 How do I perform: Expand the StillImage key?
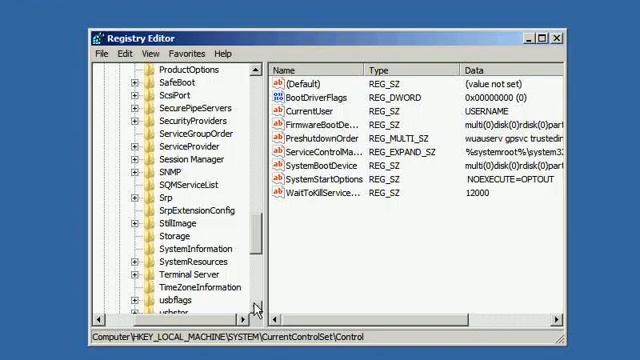point(135,224)
